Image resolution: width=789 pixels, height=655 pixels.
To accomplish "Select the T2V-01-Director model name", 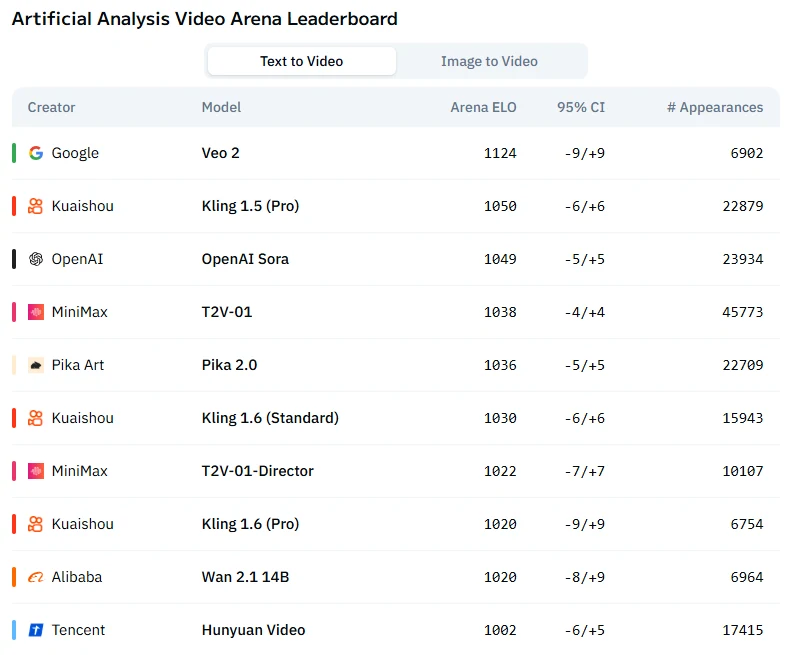I will coord(258,471).
